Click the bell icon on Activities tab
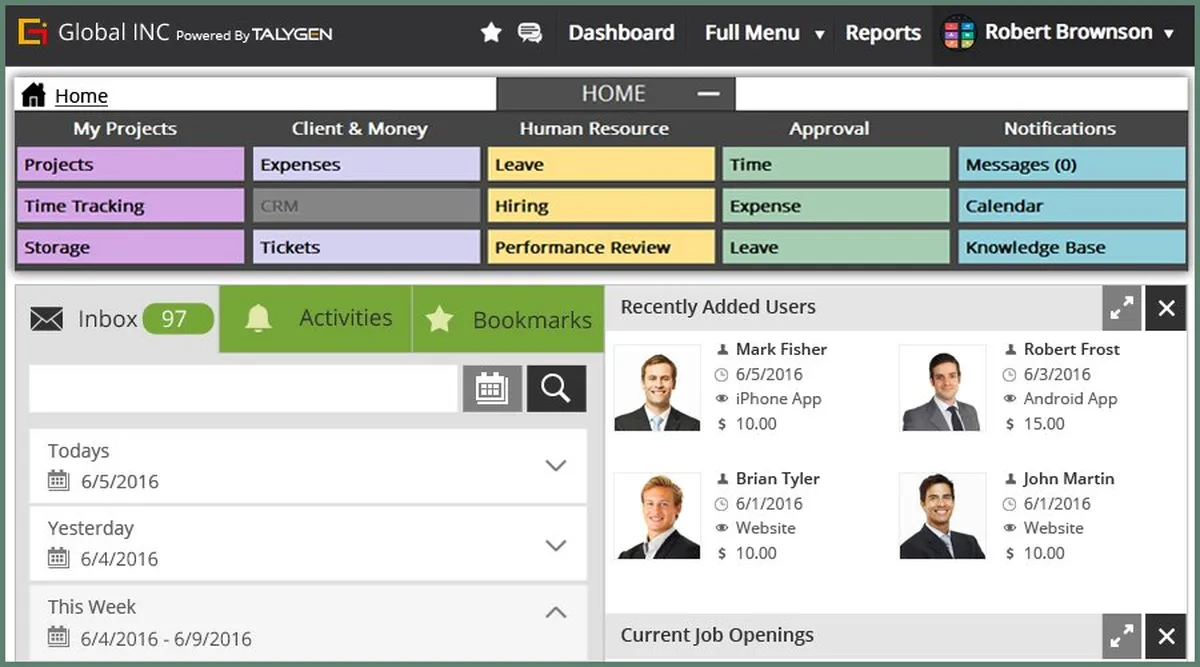Viewport: 1200px width, 667px height. pyautogui.click(x=258, y=318)
